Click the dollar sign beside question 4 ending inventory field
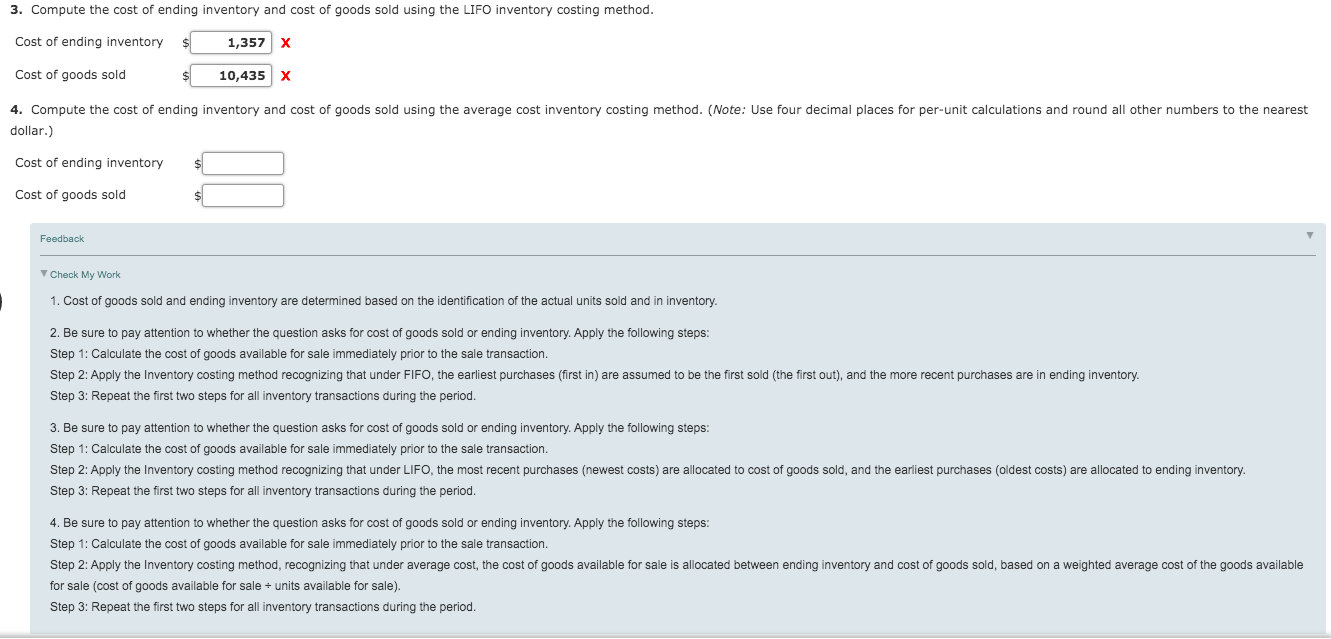This screenshot has width=1331, height=639. [x=196, y=163]
